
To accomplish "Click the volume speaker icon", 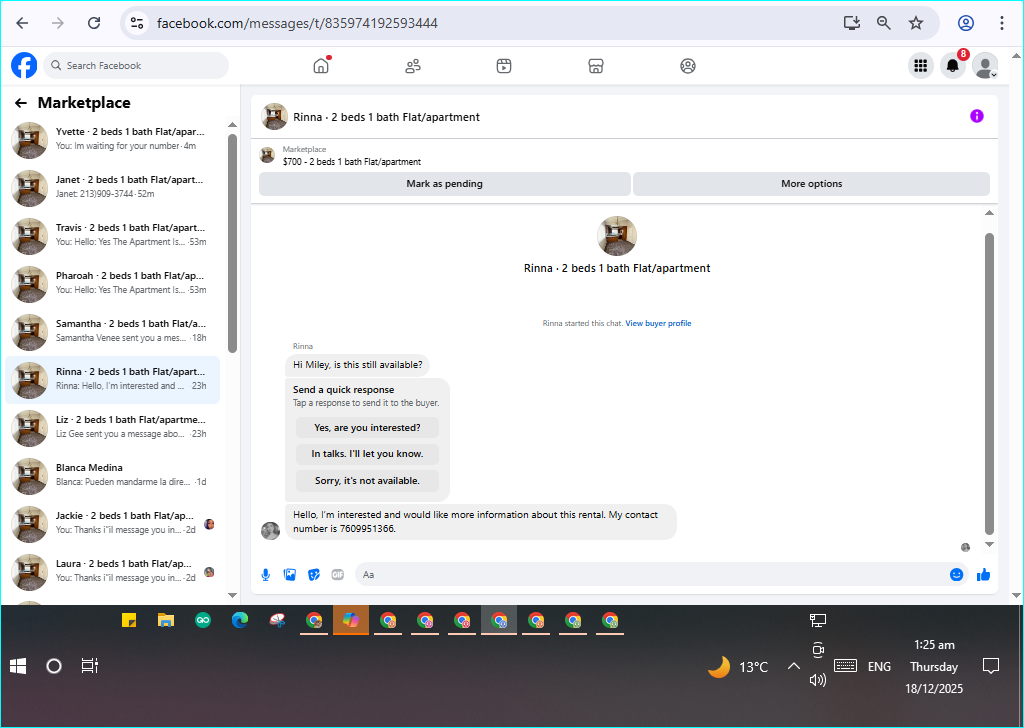I will click(x=818, y=680).
